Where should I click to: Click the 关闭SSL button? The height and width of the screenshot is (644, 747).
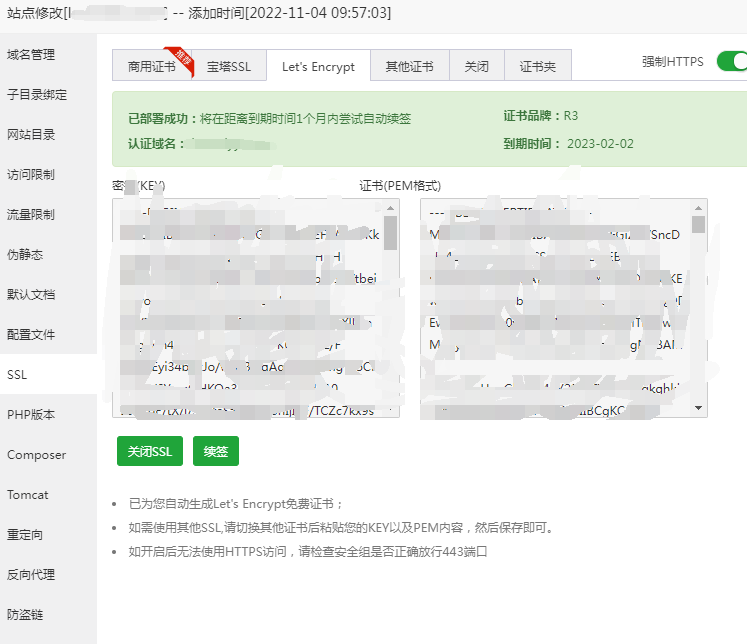point(150,451)
